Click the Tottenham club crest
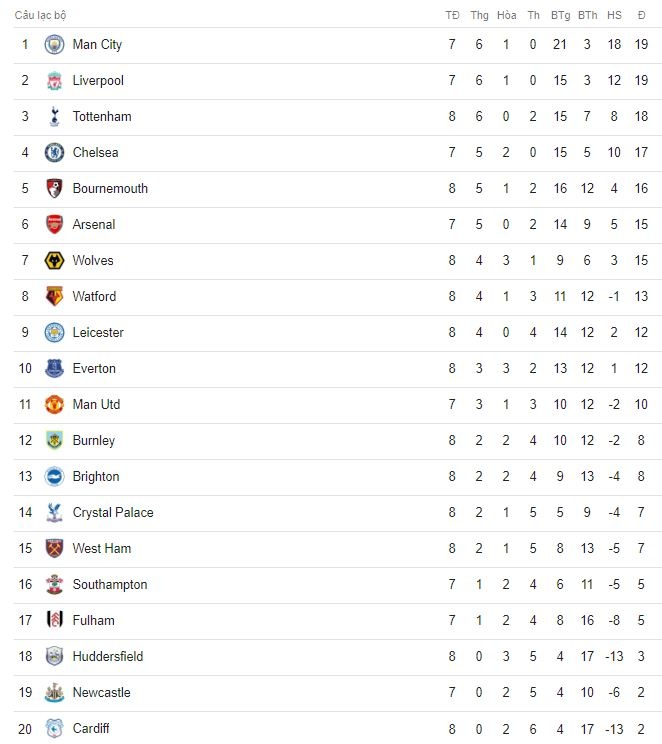 pos(54,117)
